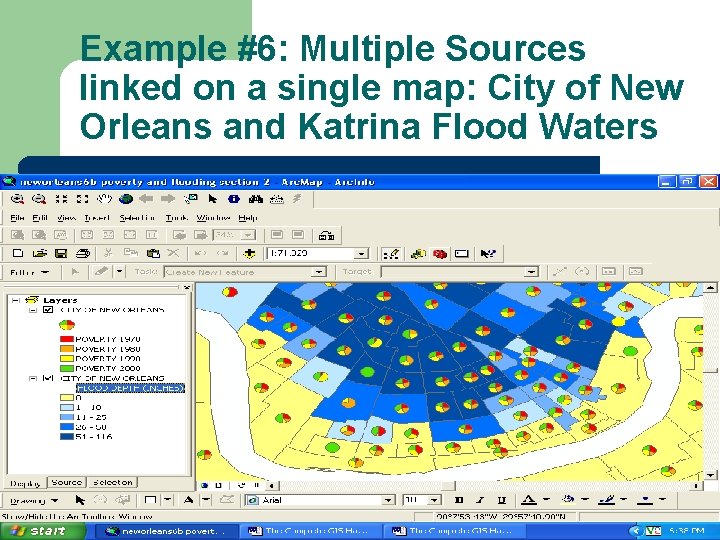
Task: Open the Find binoculars tool
Action: coord(255,199)
